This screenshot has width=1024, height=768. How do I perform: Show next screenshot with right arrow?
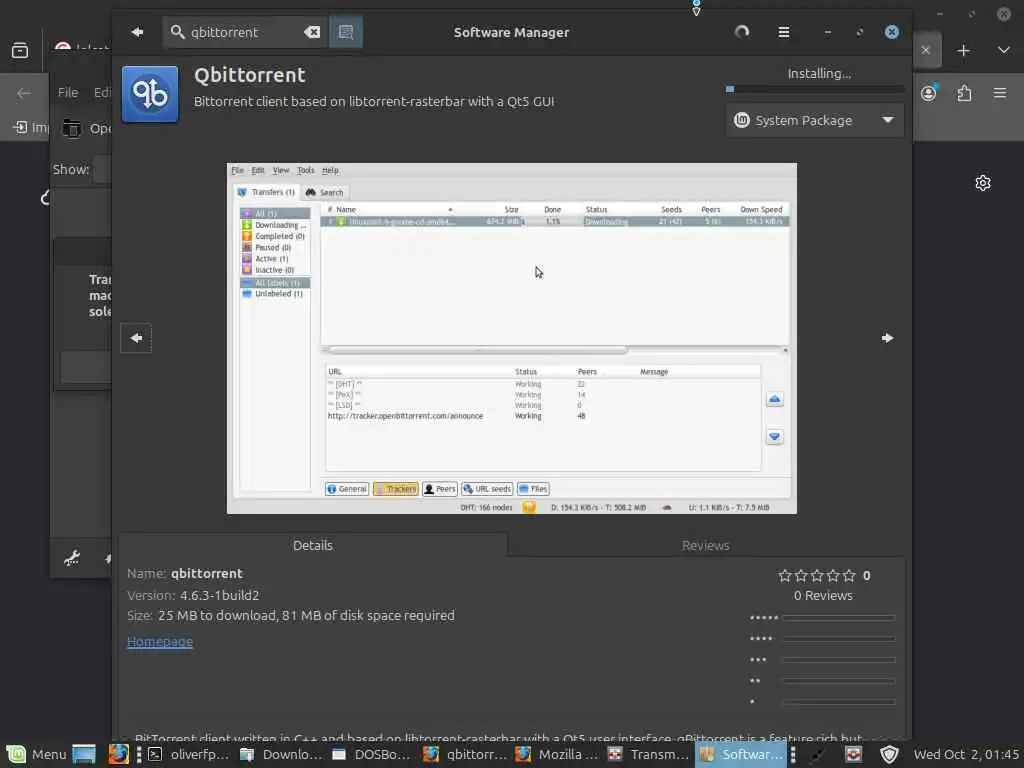click(887, 338)
